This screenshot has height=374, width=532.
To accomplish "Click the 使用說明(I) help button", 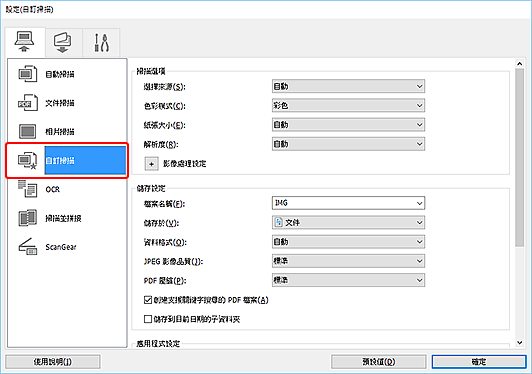I will point(53,362).
